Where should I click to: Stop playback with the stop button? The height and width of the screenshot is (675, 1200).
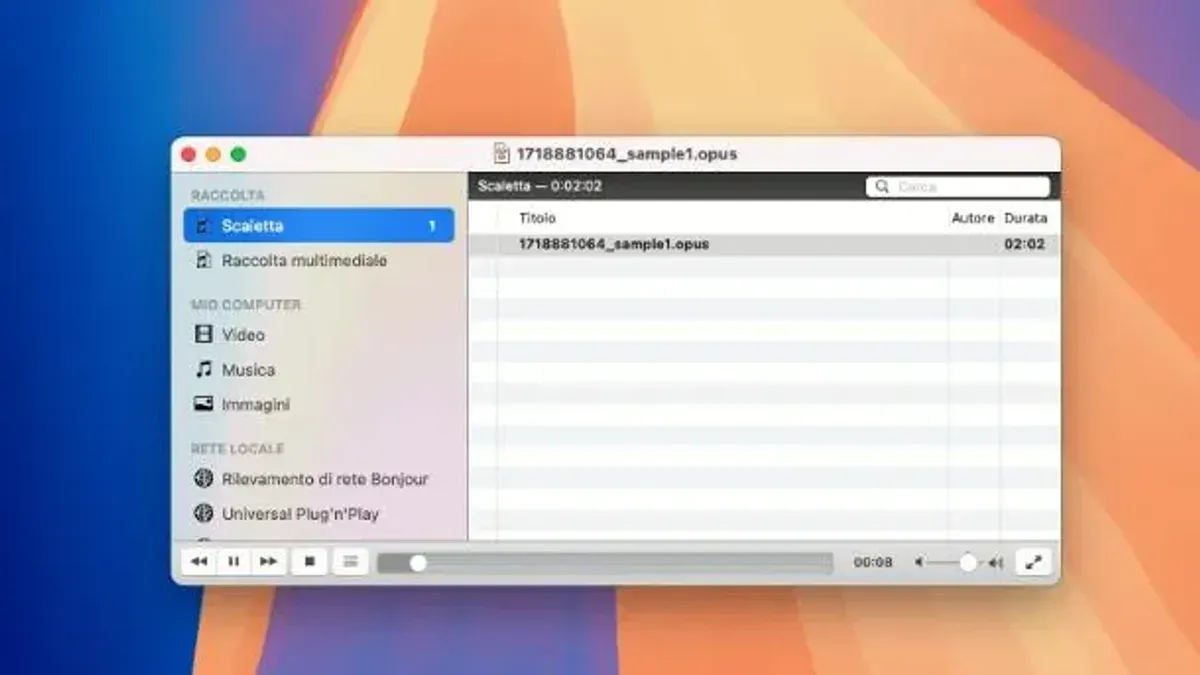click(x=309, y=562)
